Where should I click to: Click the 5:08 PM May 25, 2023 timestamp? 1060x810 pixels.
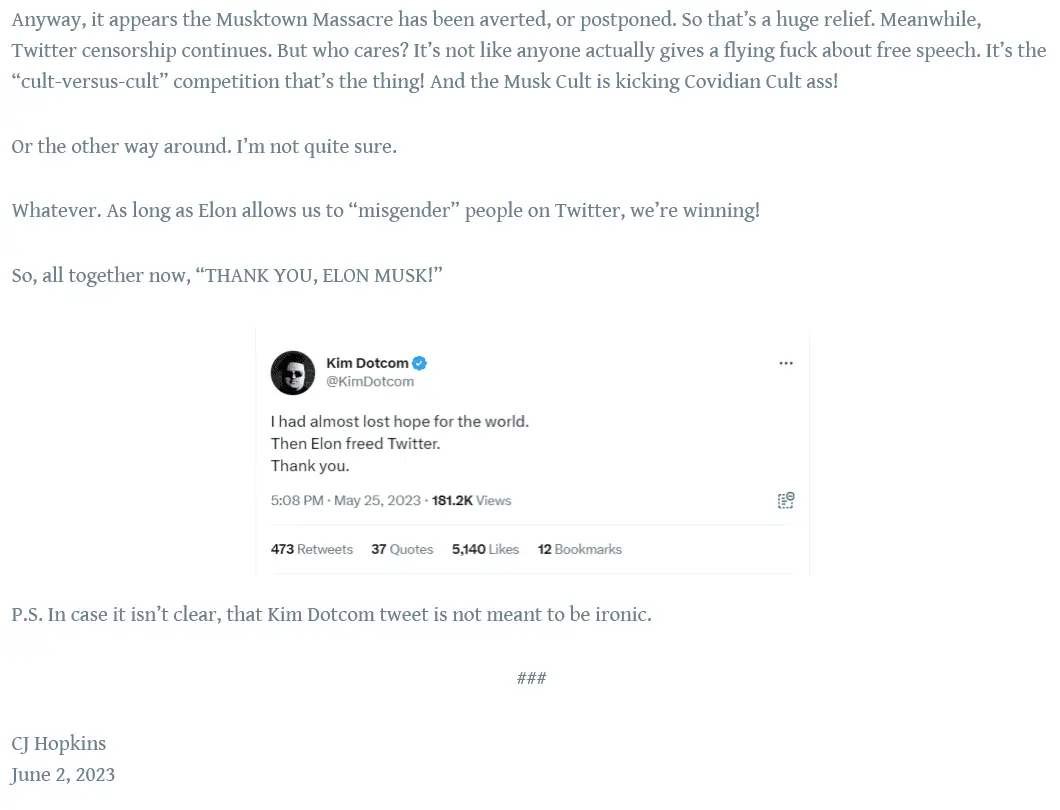346,500
